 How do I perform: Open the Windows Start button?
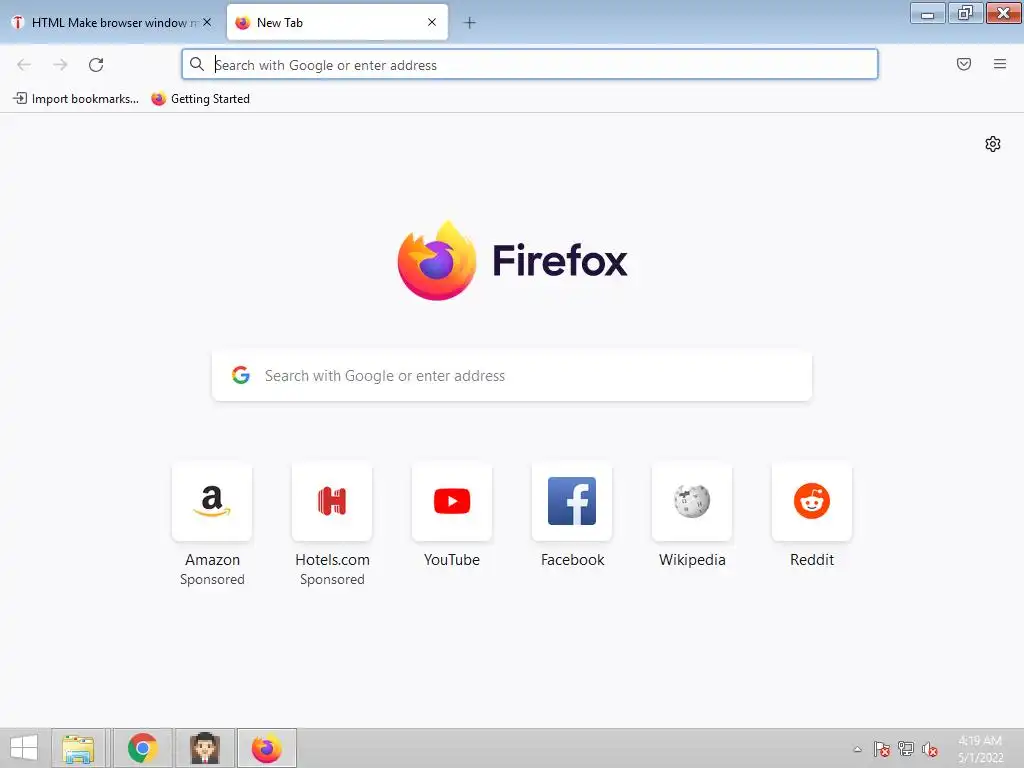pyautogui.click(x=24, y=748)
